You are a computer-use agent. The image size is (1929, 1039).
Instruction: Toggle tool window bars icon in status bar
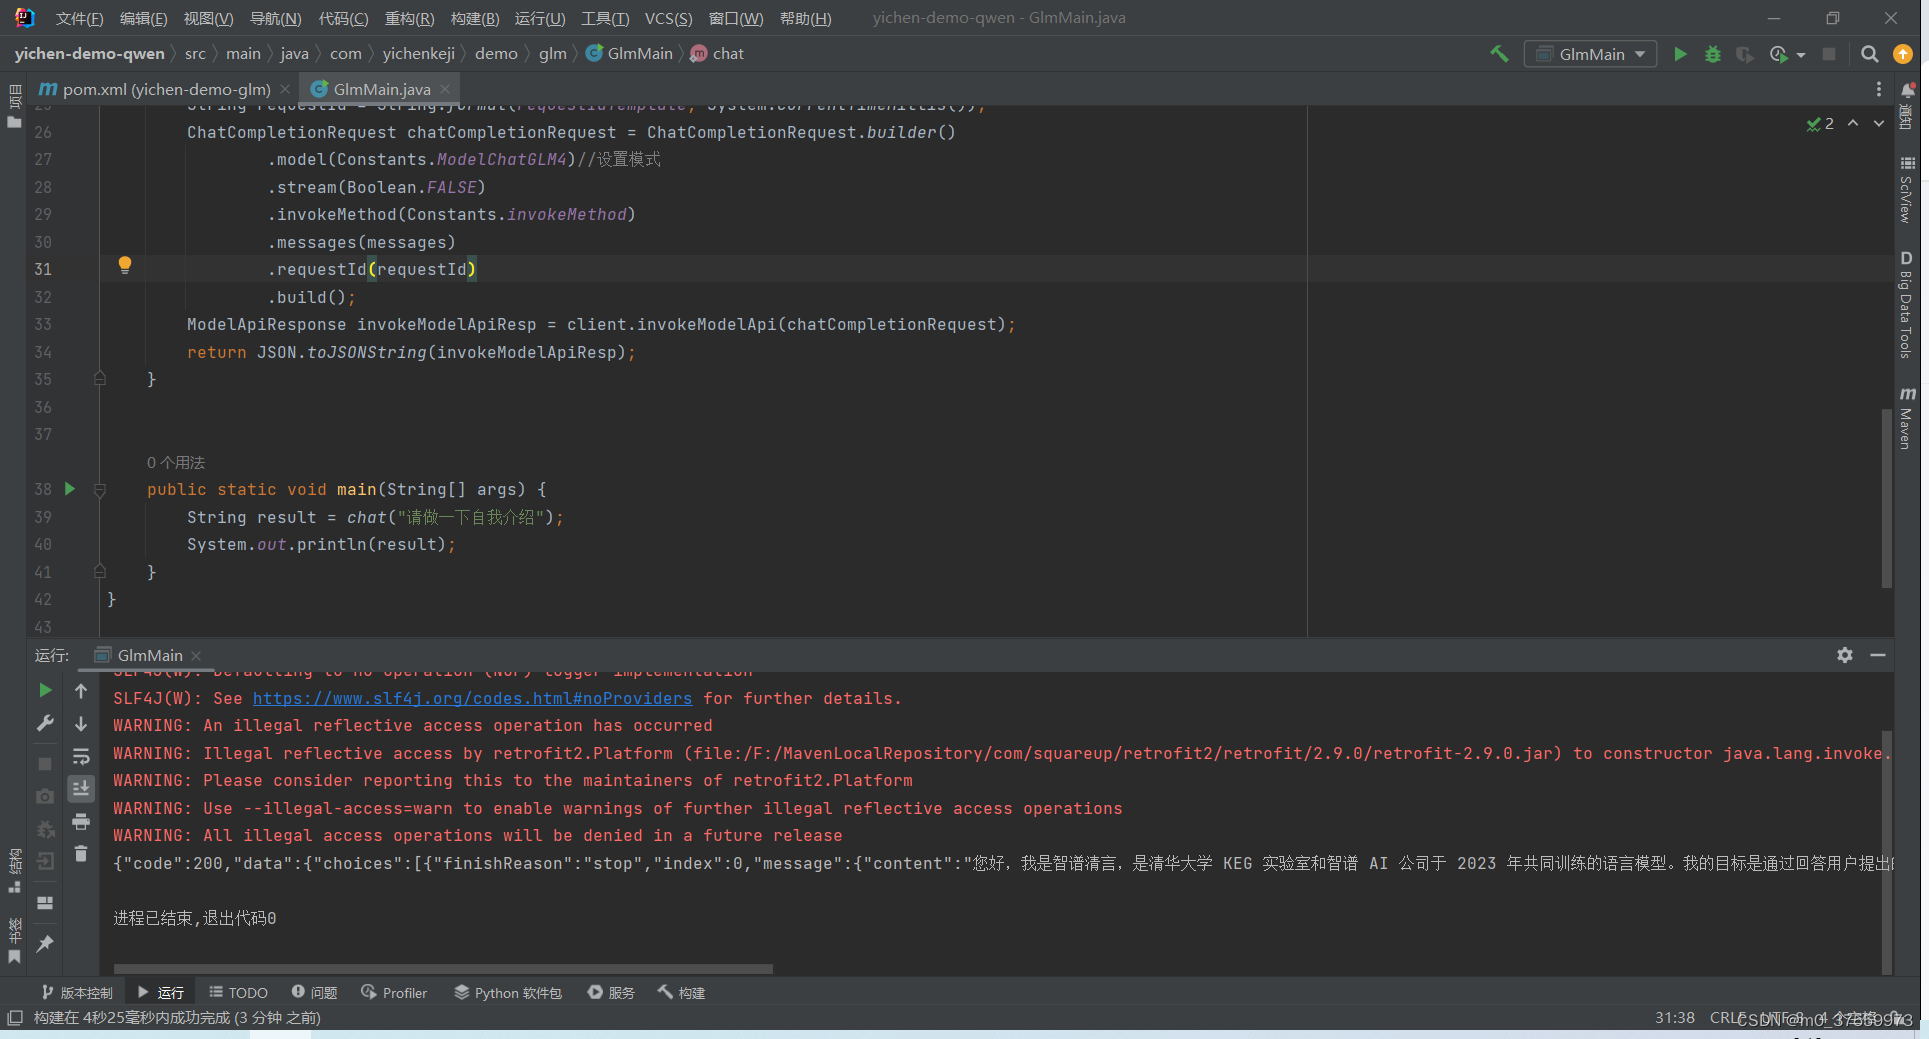click(15, 1017)
